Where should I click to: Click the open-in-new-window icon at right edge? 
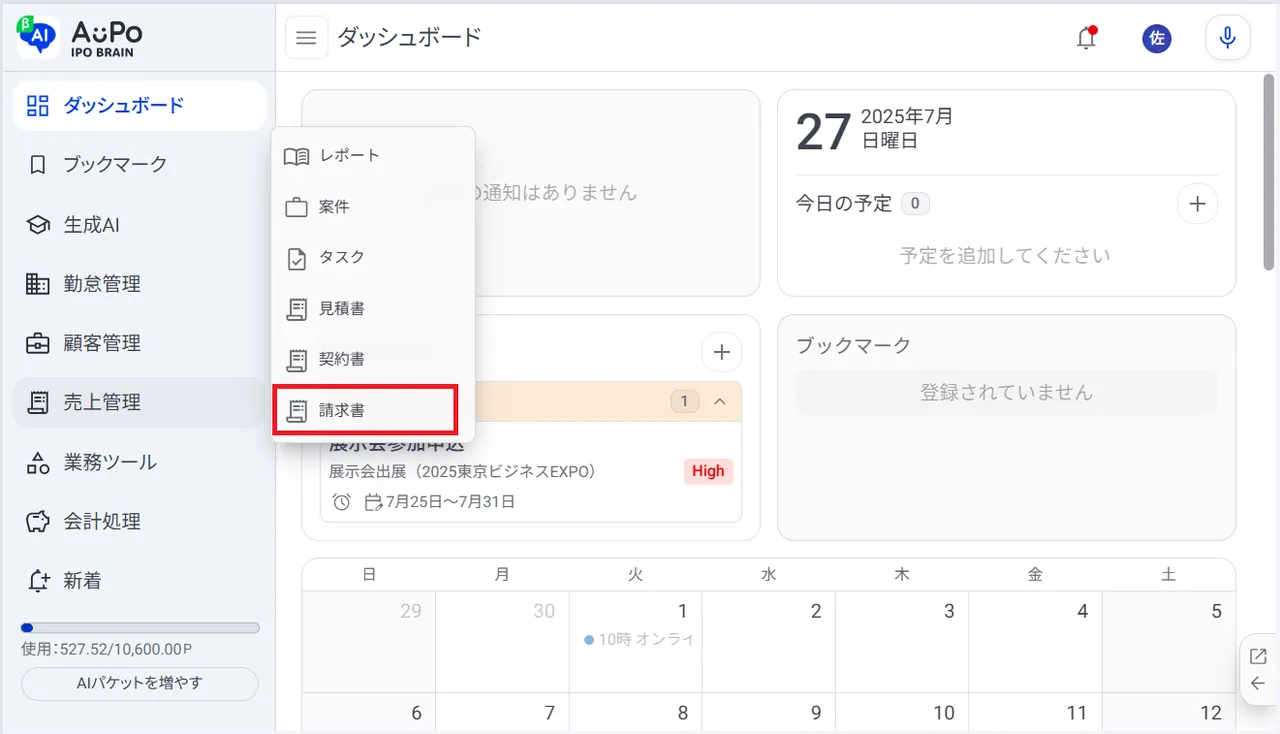tap(1258, 656)
